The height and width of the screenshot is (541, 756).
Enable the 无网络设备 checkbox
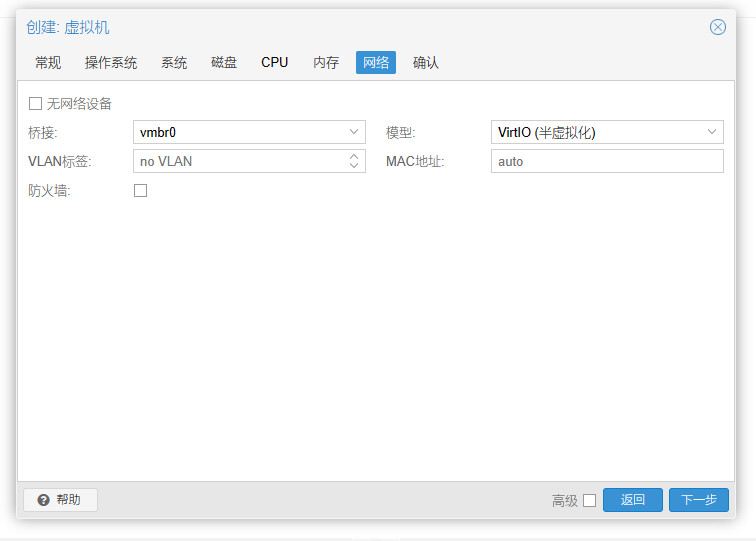tap(36, 103)
